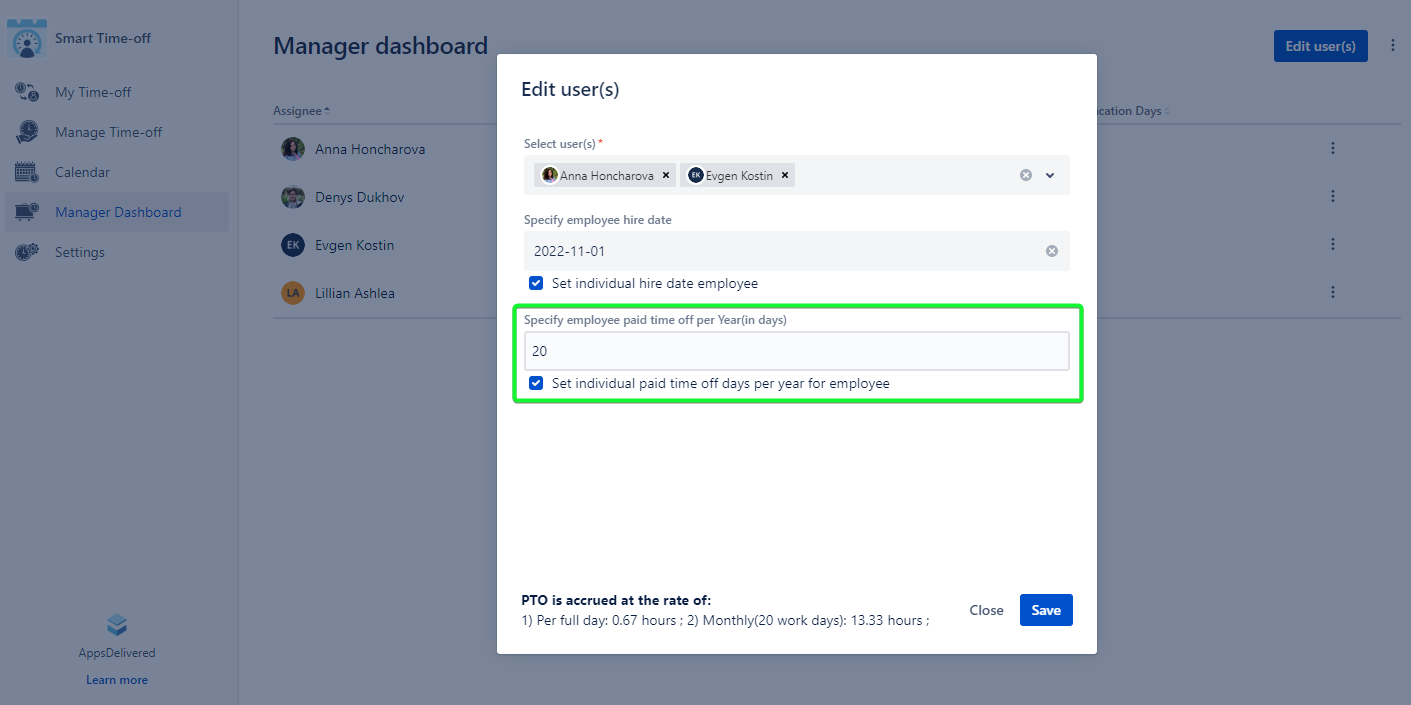Clear all selected users in field
The width and height of the screenshot is (1411, 705).
coord(1025,175)
